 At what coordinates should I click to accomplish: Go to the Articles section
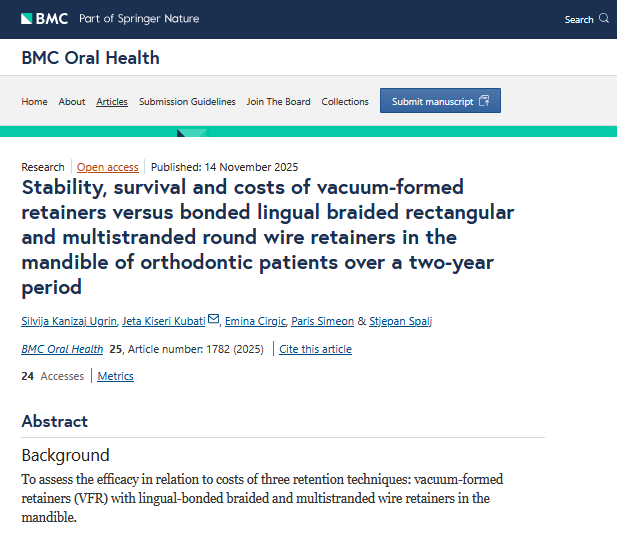[112, 102]
